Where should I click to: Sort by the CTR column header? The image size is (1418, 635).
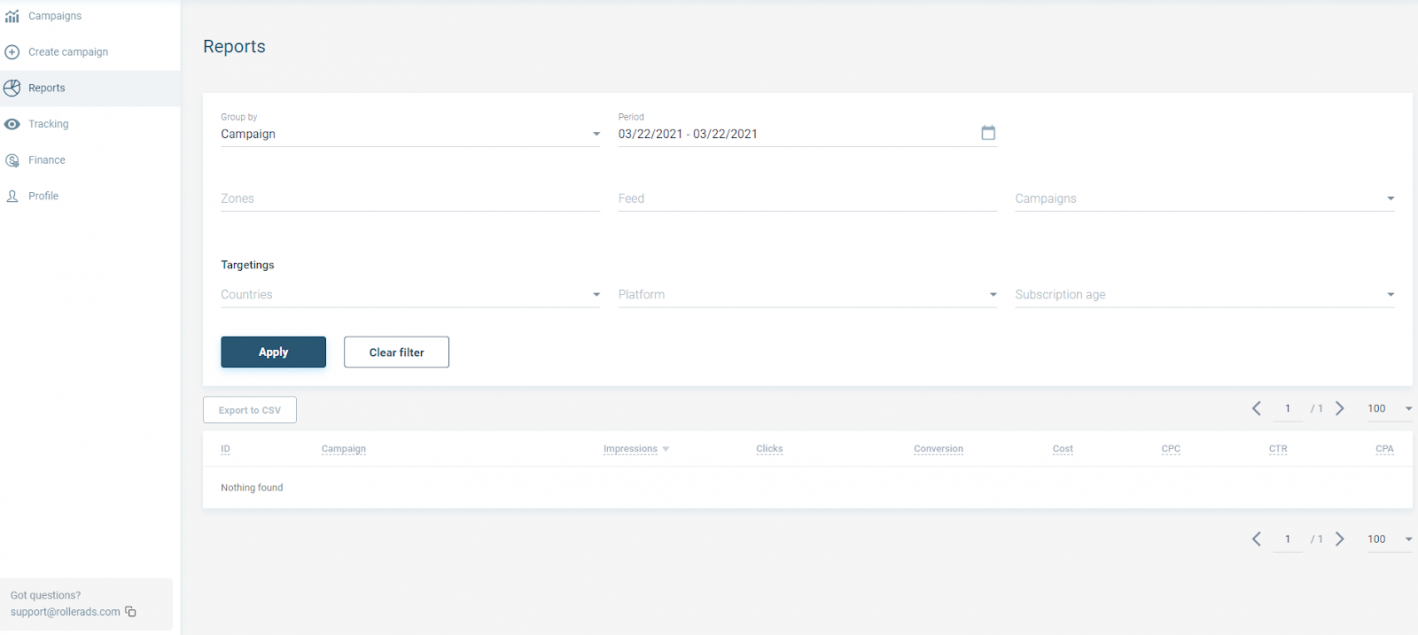(x=1278, y=449)
